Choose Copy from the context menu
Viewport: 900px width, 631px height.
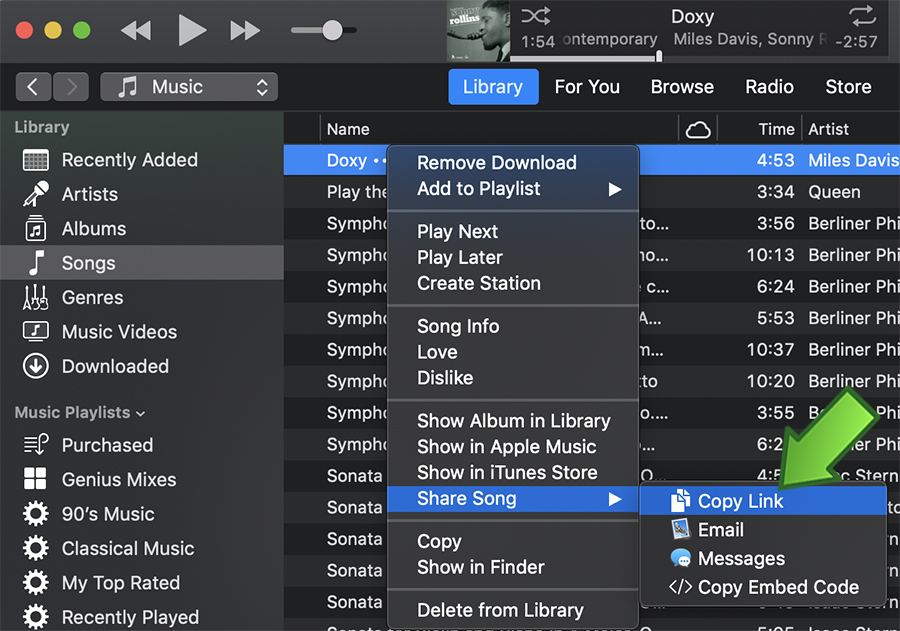pyautogui.click(x=513, y=541)
